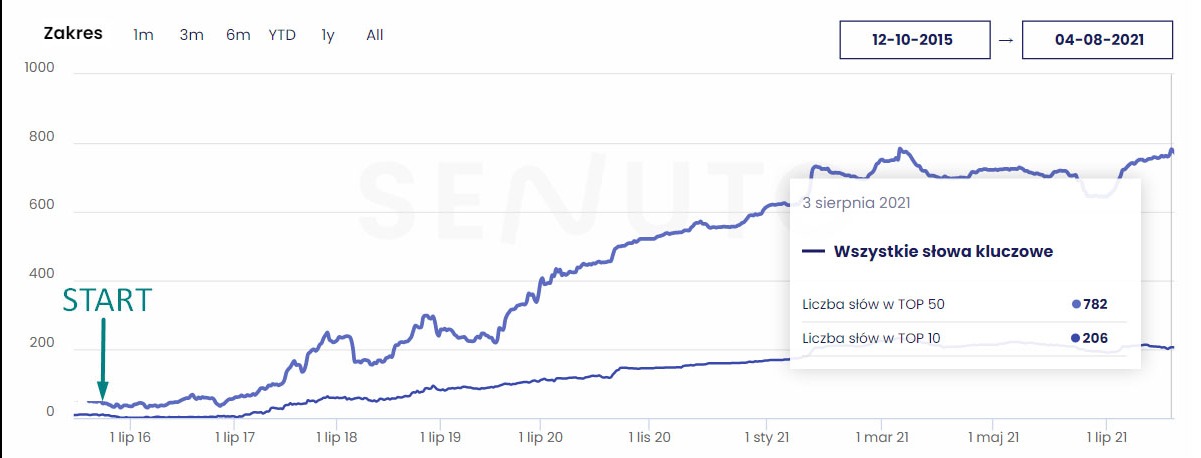The height and width of the screenshot is (458, 1201).
Task: Open the end date field 04-08-2021
Action: [1097, 40]
